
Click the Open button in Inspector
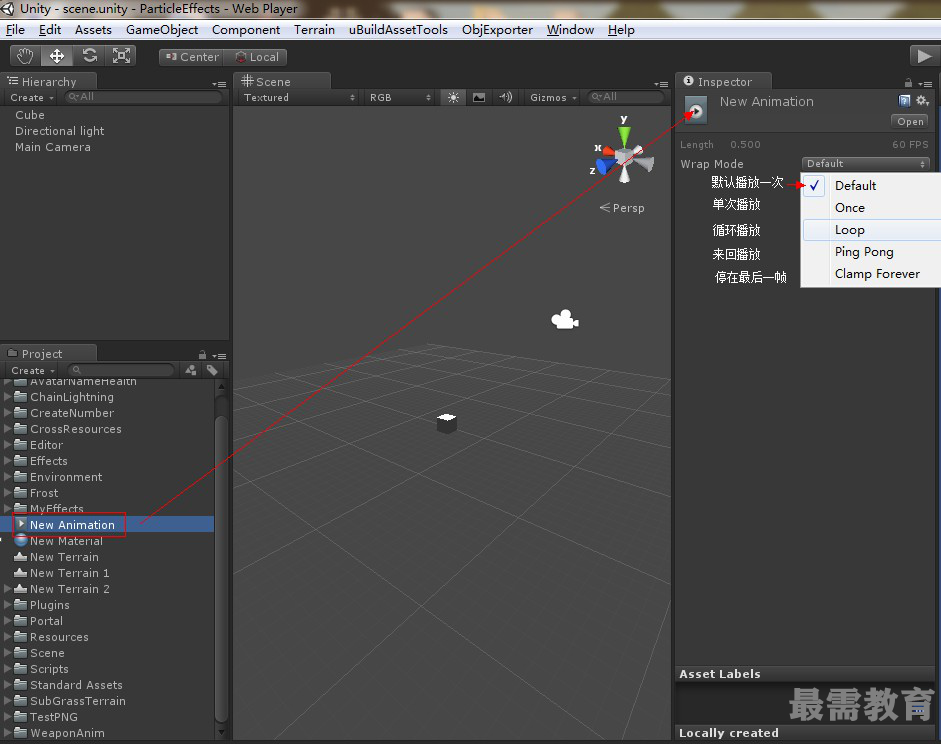pyautogui.click(x=910, y=121)
